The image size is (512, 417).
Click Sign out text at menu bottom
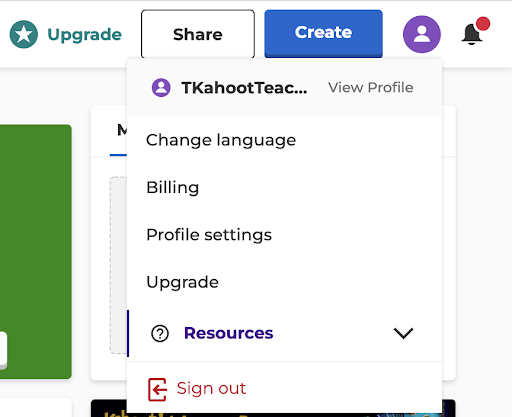click(x=211, y=389)
